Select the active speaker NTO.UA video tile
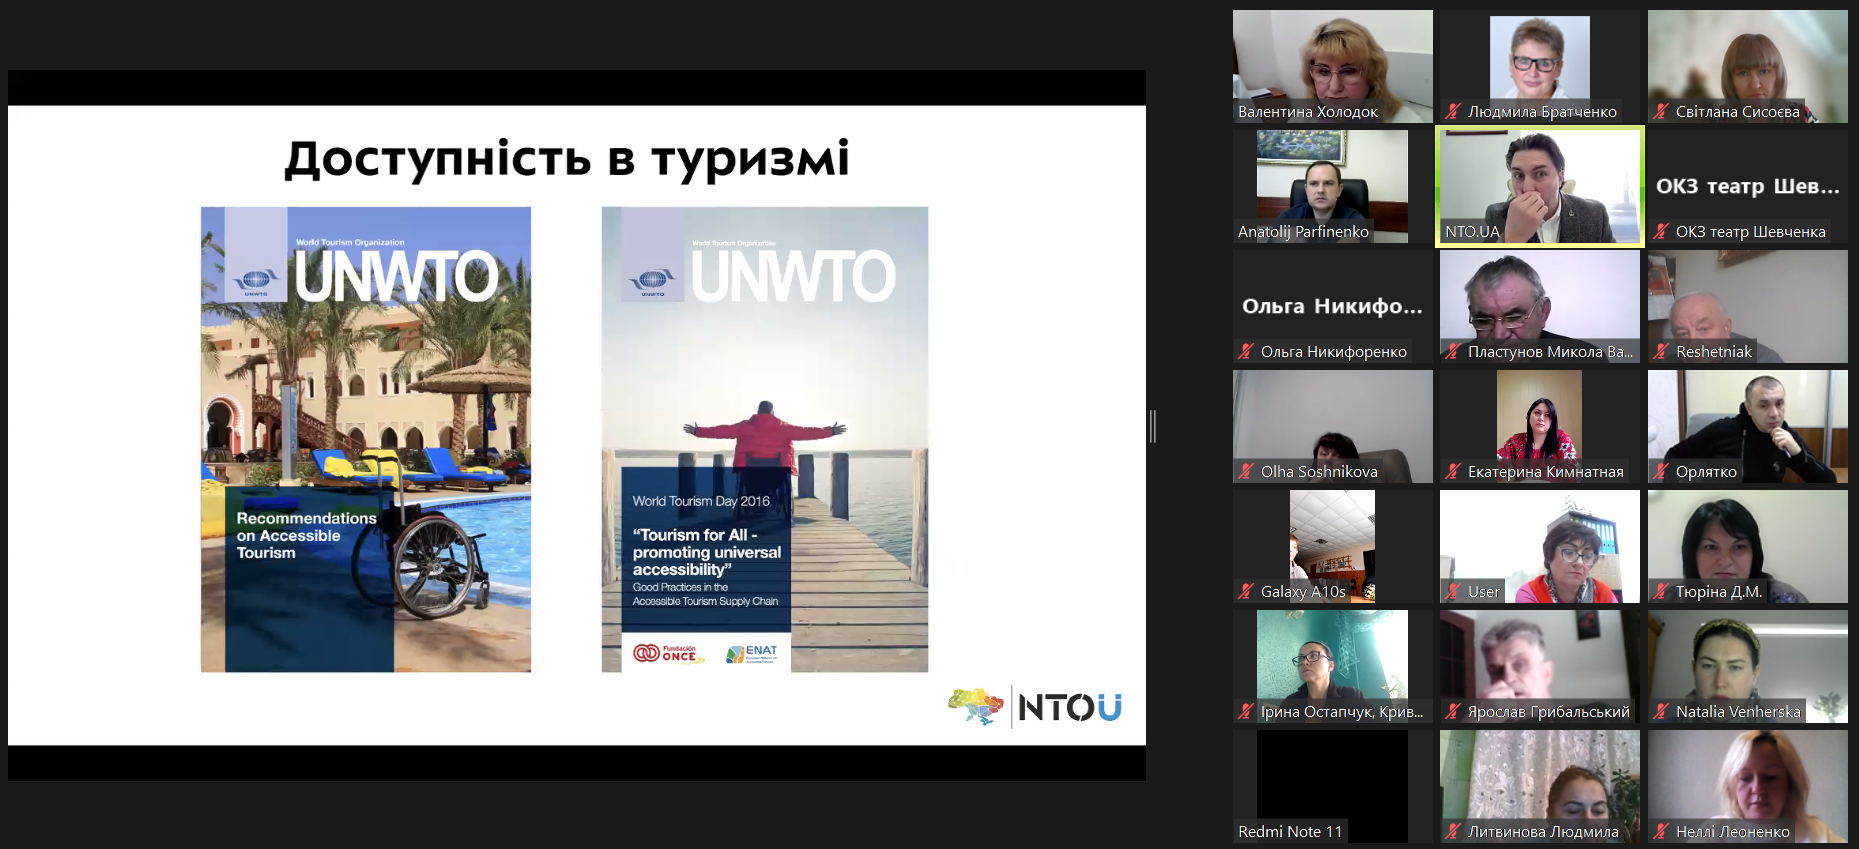Screen dimensions: 1859x849 1540,186
